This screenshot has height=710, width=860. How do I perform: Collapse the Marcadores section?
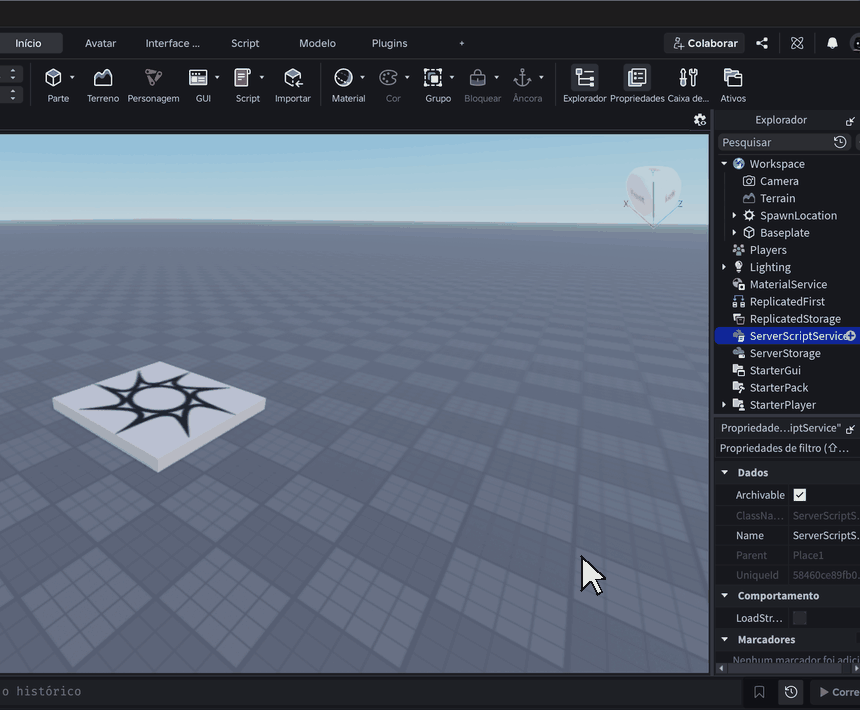pyautogui.click(x=725, y=639)
